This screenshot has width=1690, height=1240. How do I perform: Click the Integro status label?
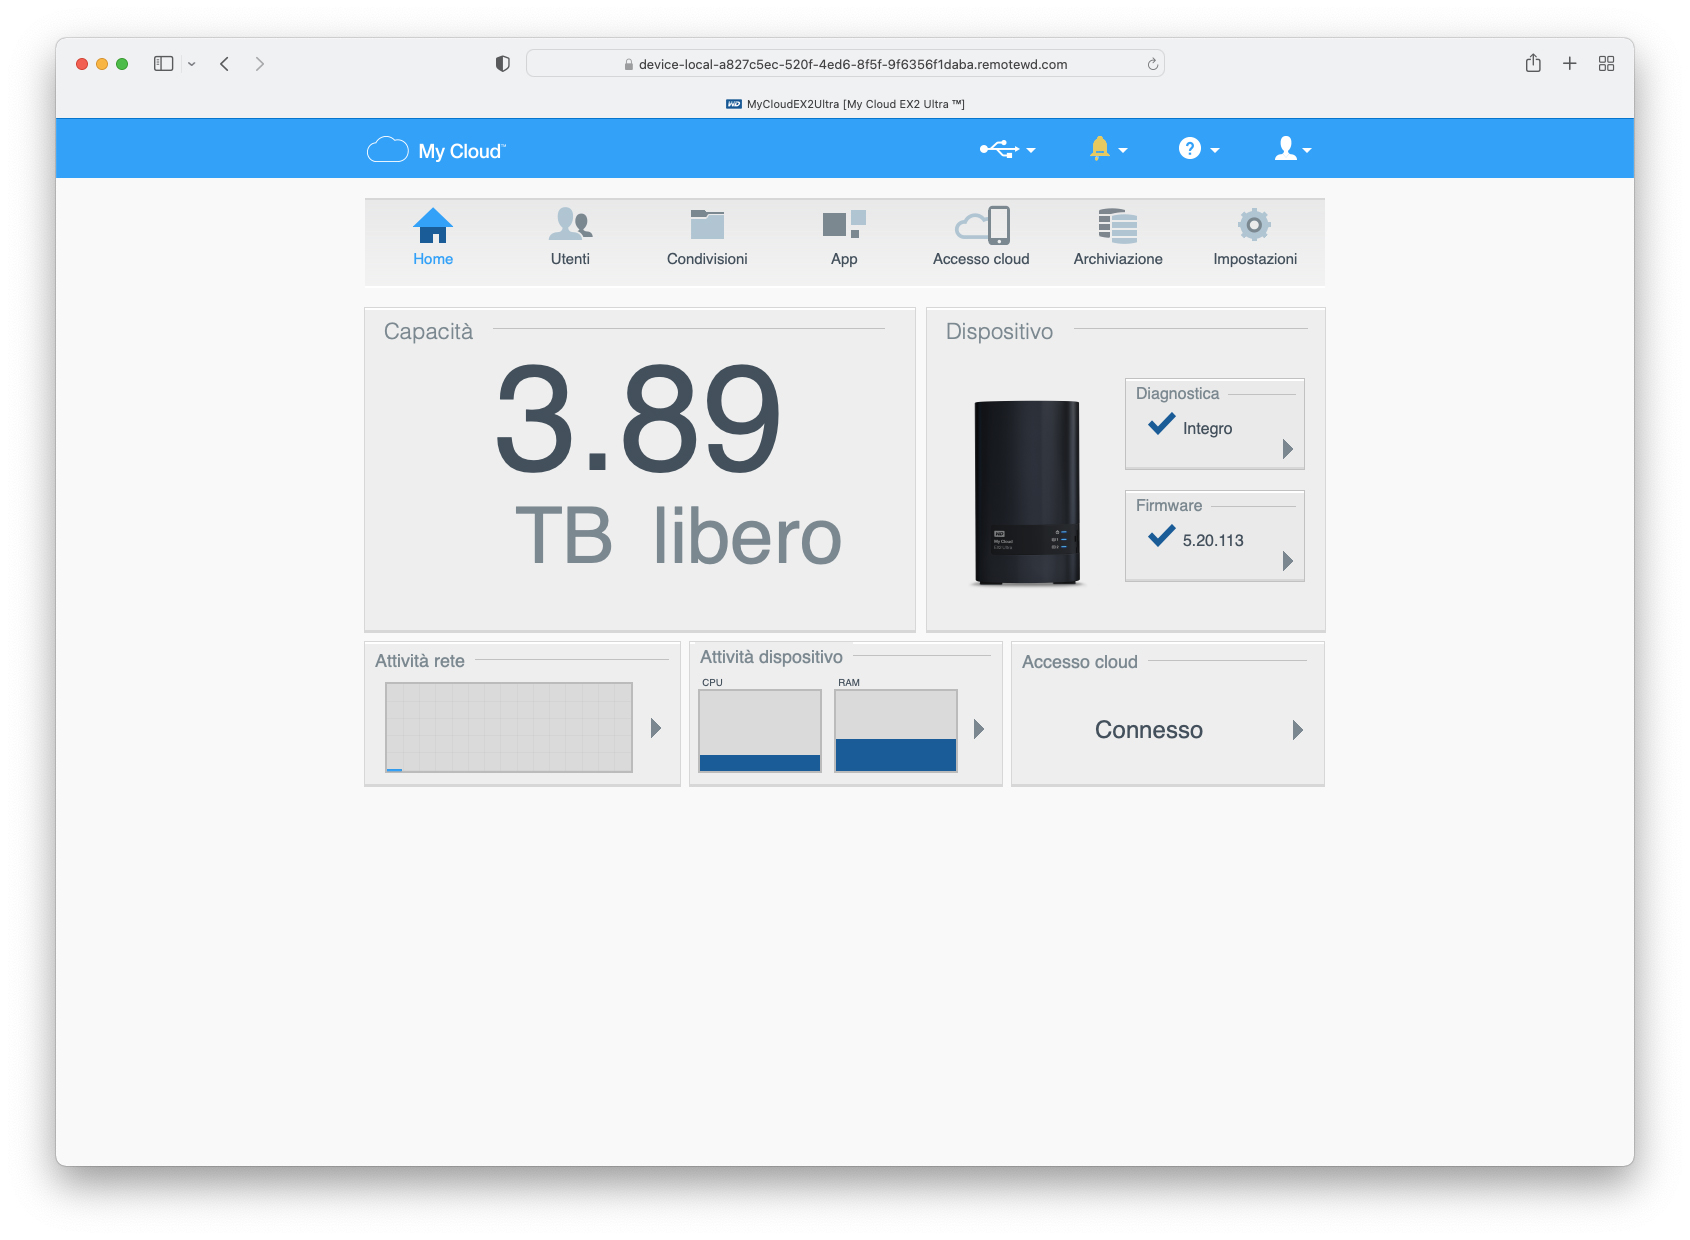point(1207,428)
